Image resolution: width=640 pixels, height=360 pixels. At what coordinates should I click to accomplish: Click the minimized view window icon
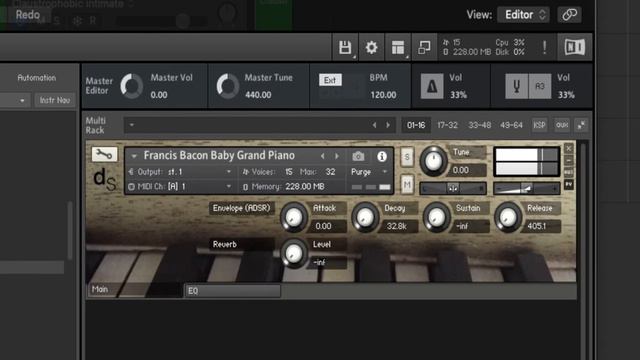click(424, 48)
